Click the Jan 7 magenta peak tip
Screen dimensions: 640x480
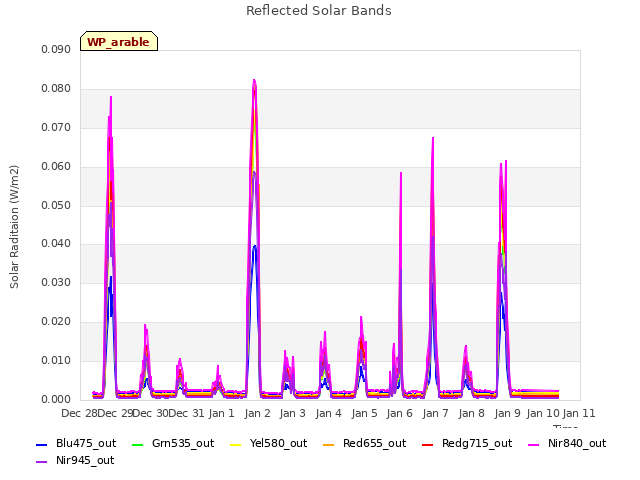coord(433,138)
